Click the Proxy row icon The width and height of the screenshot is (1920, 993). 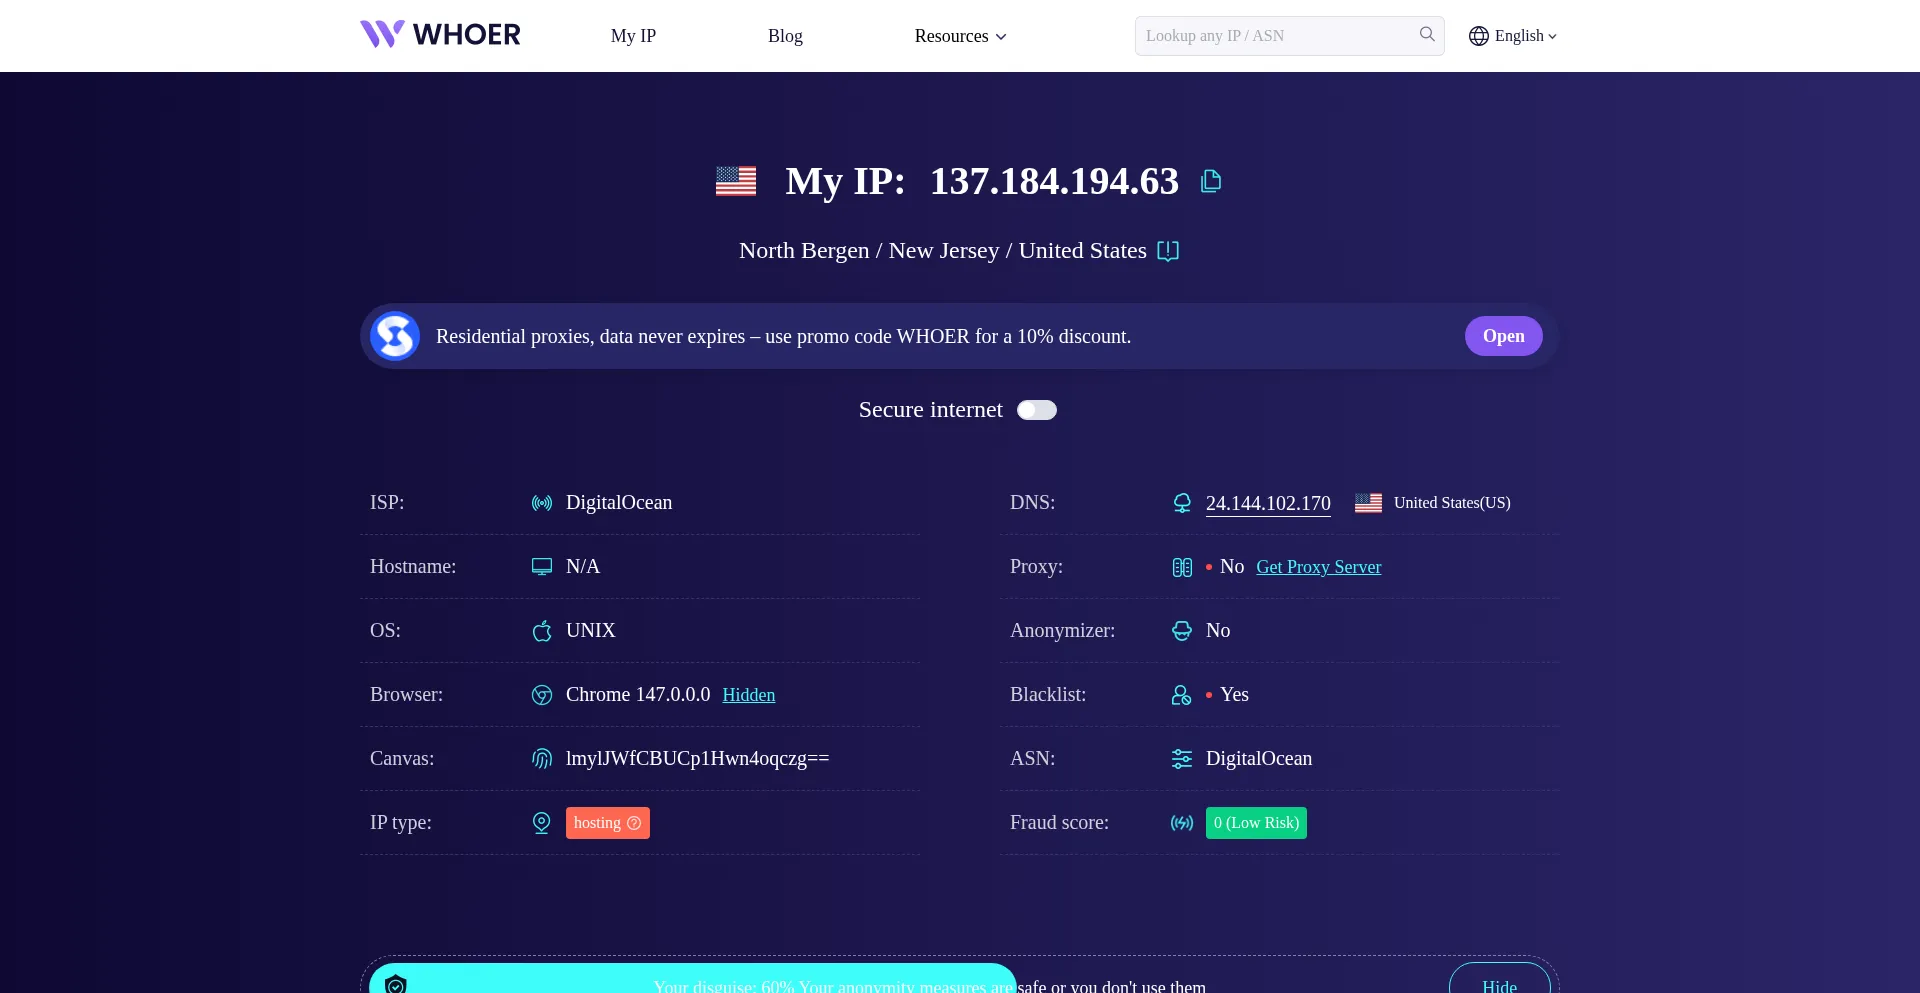tap(1182, 567)
